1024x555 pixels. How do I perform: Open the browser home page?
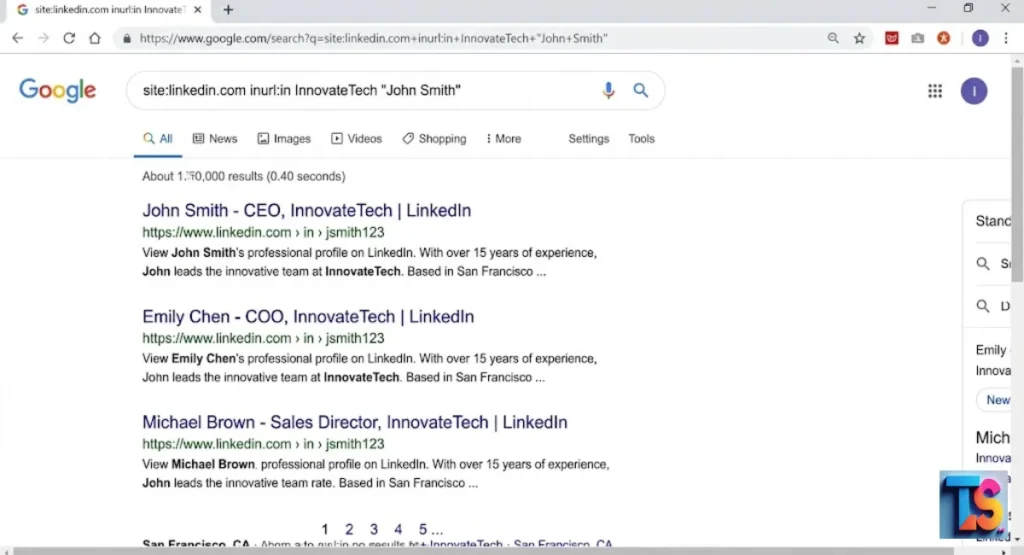pyautogui.click(x=95, y=38)
